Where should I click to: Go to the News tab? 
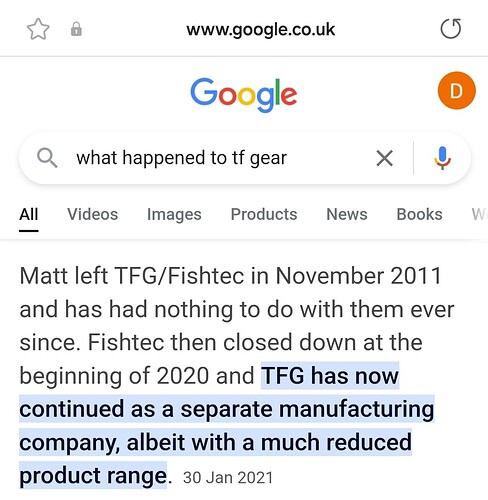coord(347,214)
